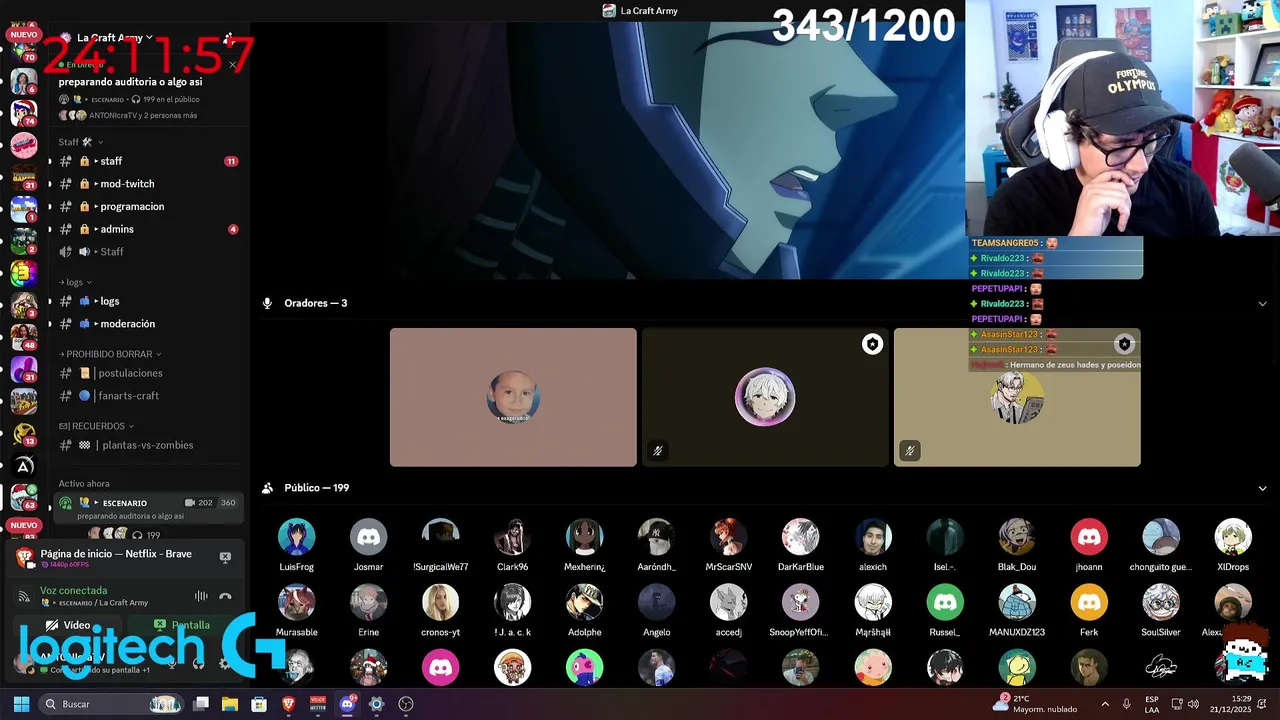Open Josmar's audience avatar
Screen dimensions: 1280x720
point(368,537)
